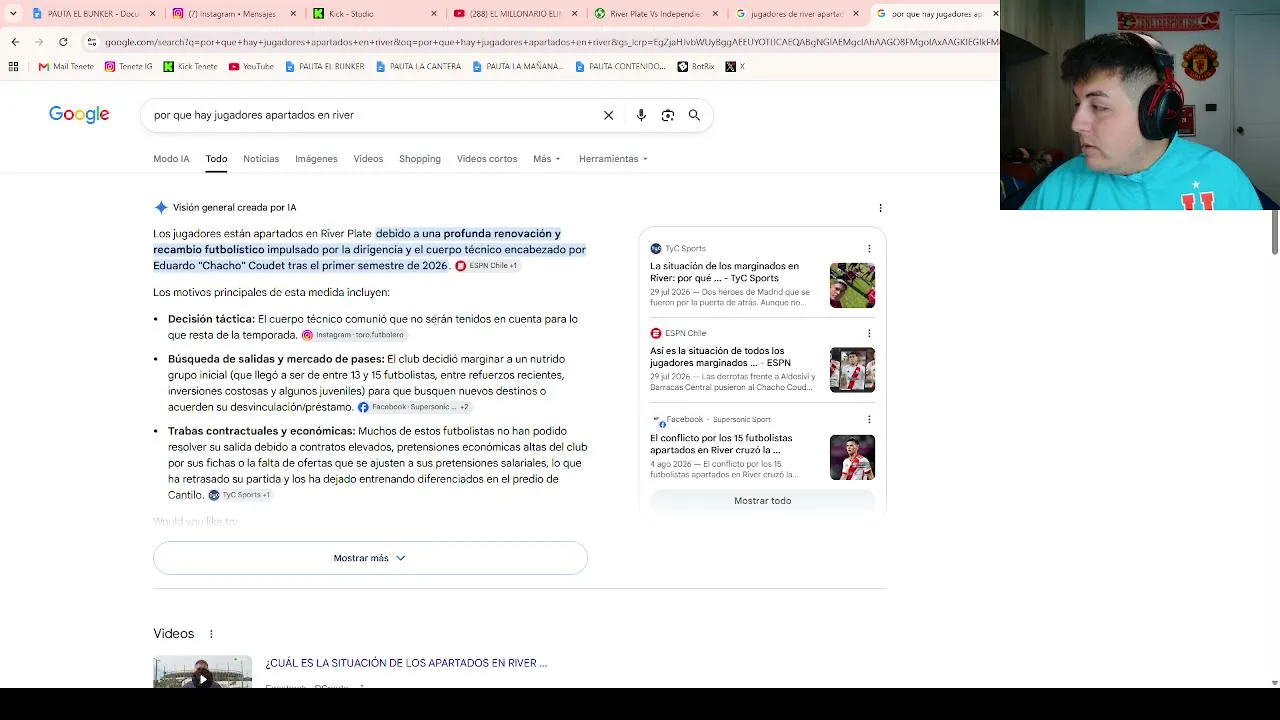Switch to River Plate Vs Independiente tab
The width and height of the screenshot is (1280, 720).
[655, 14]
